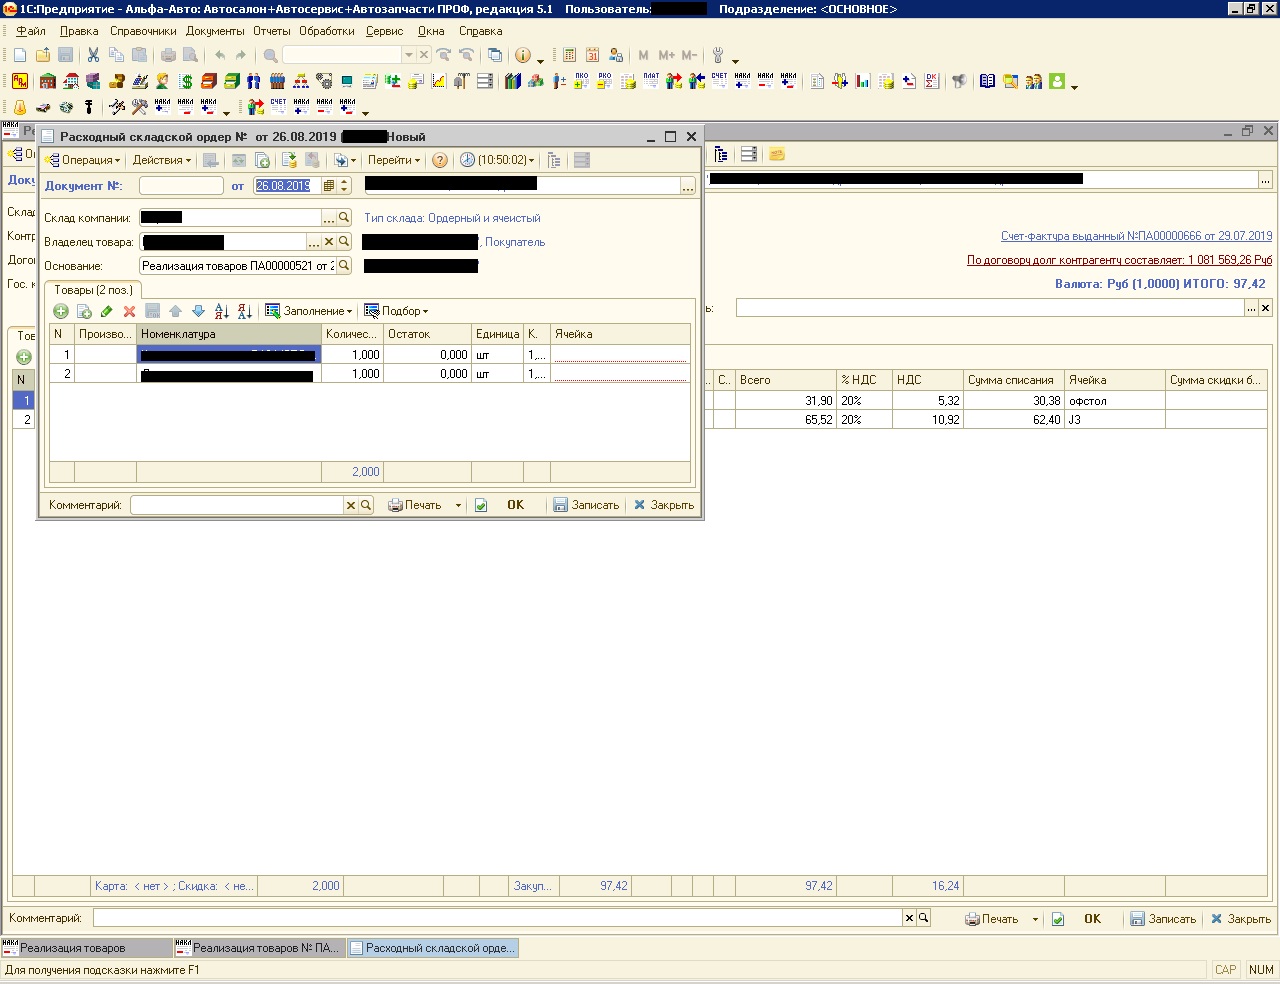The height and width of the screenshot is (984, 1280).
Task: Open the Действия dropdown menu
Action: 162,160
